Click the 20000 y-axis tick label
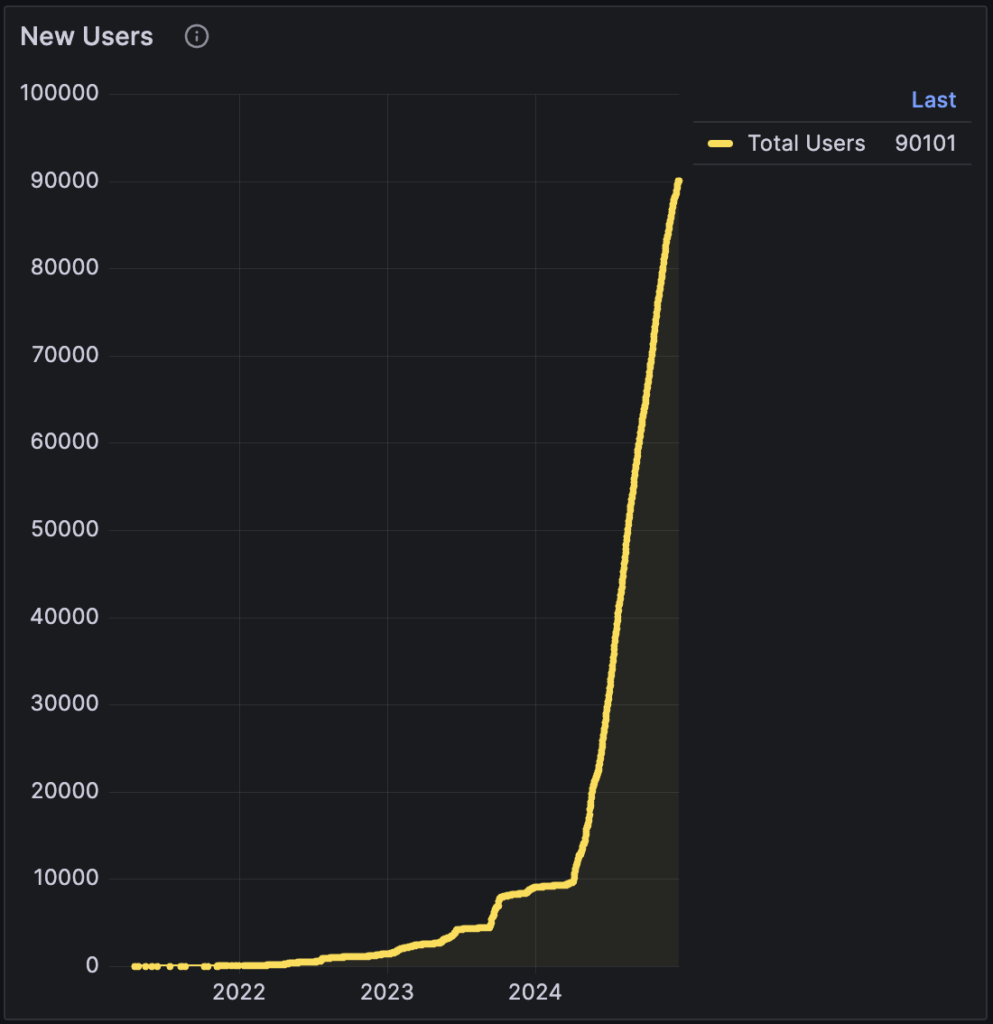Screen dimensions: 993x1024 click(63, 791)
